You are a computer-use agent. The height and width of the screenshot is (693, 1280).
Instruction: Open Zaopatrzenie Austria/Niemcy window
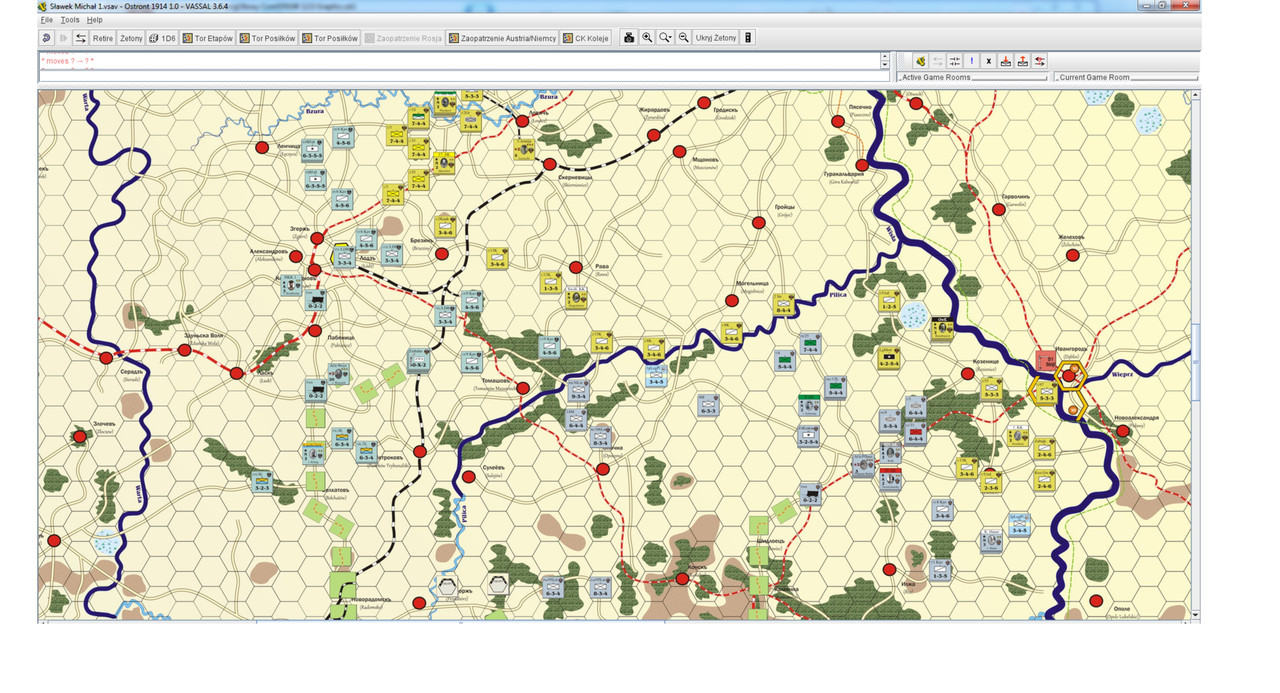point(502,38)
